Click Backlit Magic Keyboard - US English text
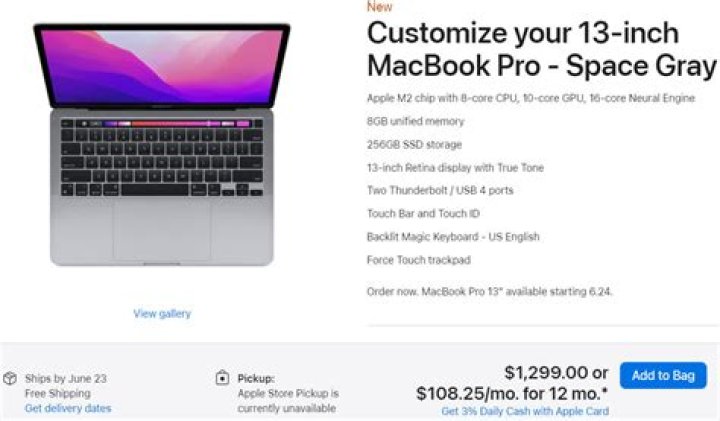The image size is (720, 421). (x=453, y=237)
